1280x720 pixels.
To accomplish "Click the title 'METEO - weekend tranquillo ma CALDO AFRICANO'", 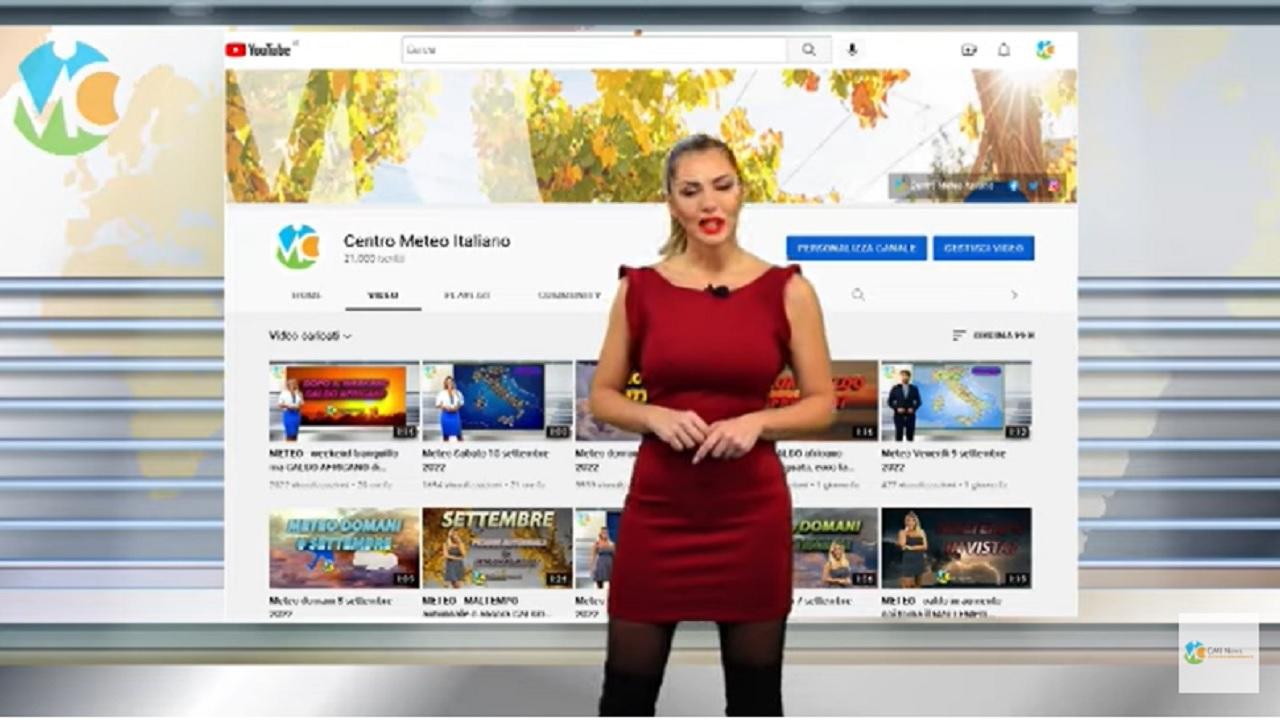I will coord(335,459).
